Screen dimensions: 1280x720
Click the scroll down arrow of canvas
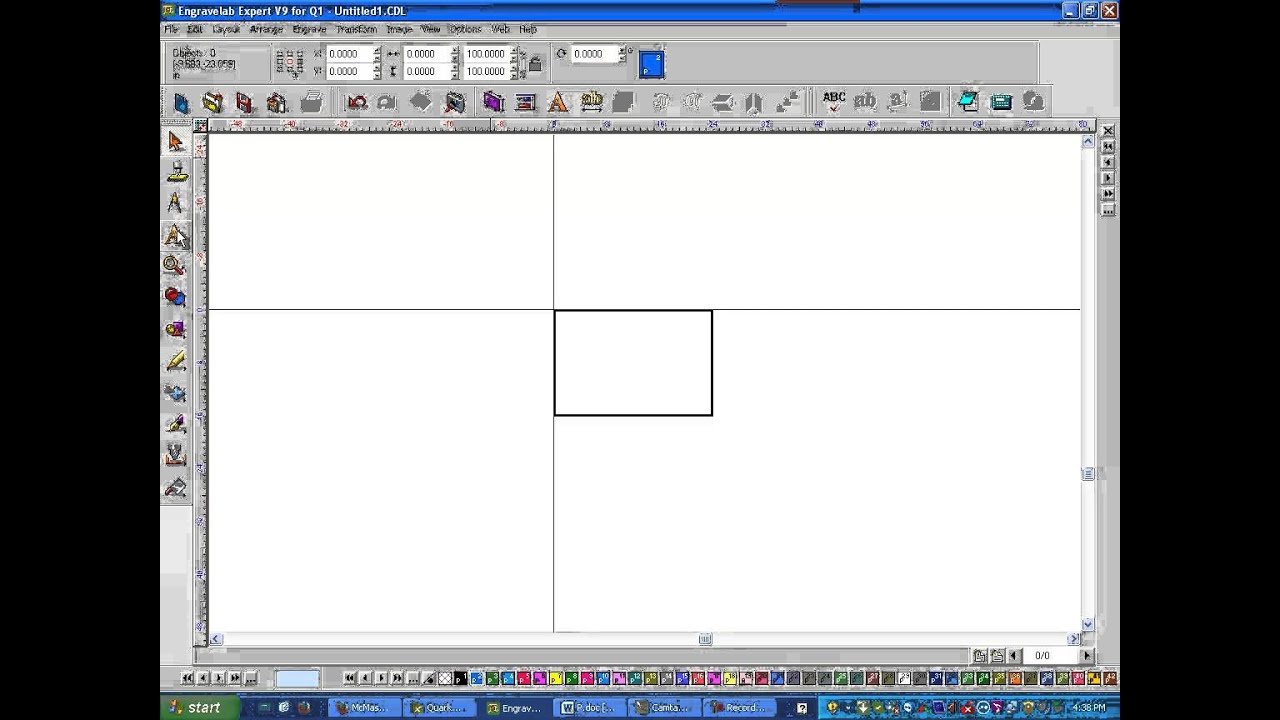(x=1088, y=624)
